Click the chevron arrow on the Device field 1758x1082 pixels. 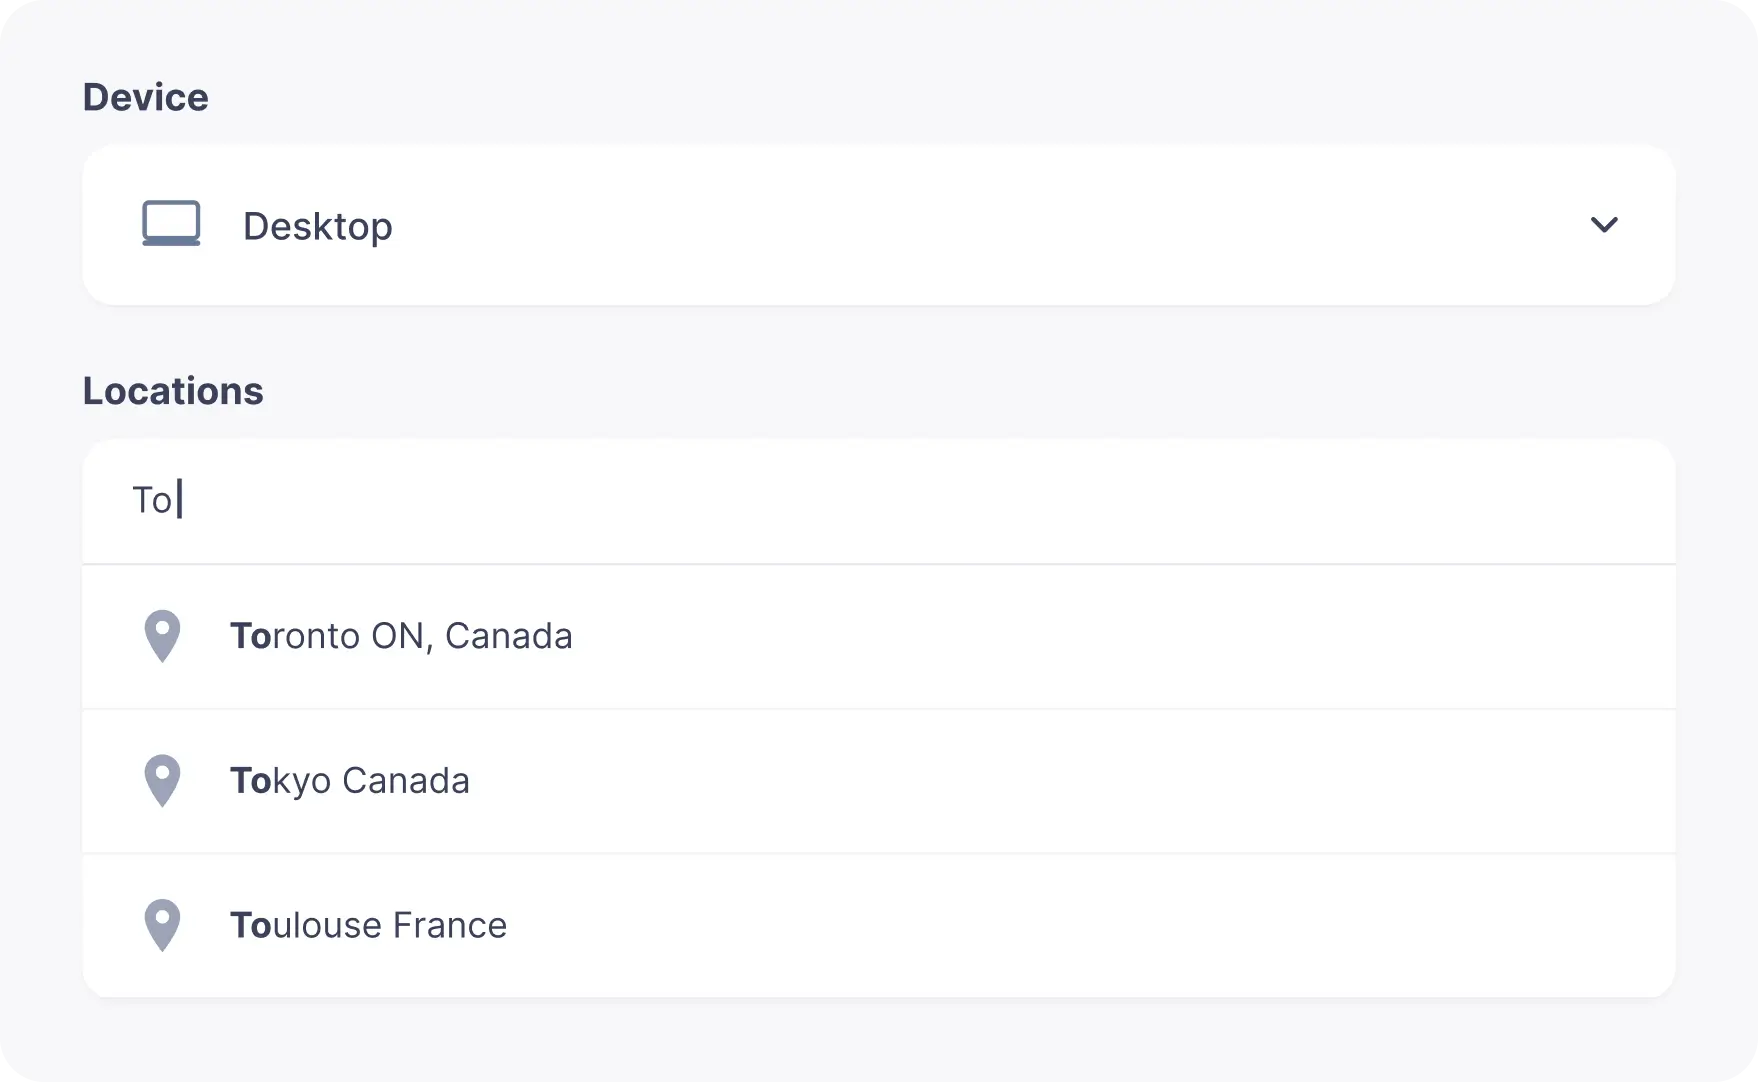(x=1604, y=225)
